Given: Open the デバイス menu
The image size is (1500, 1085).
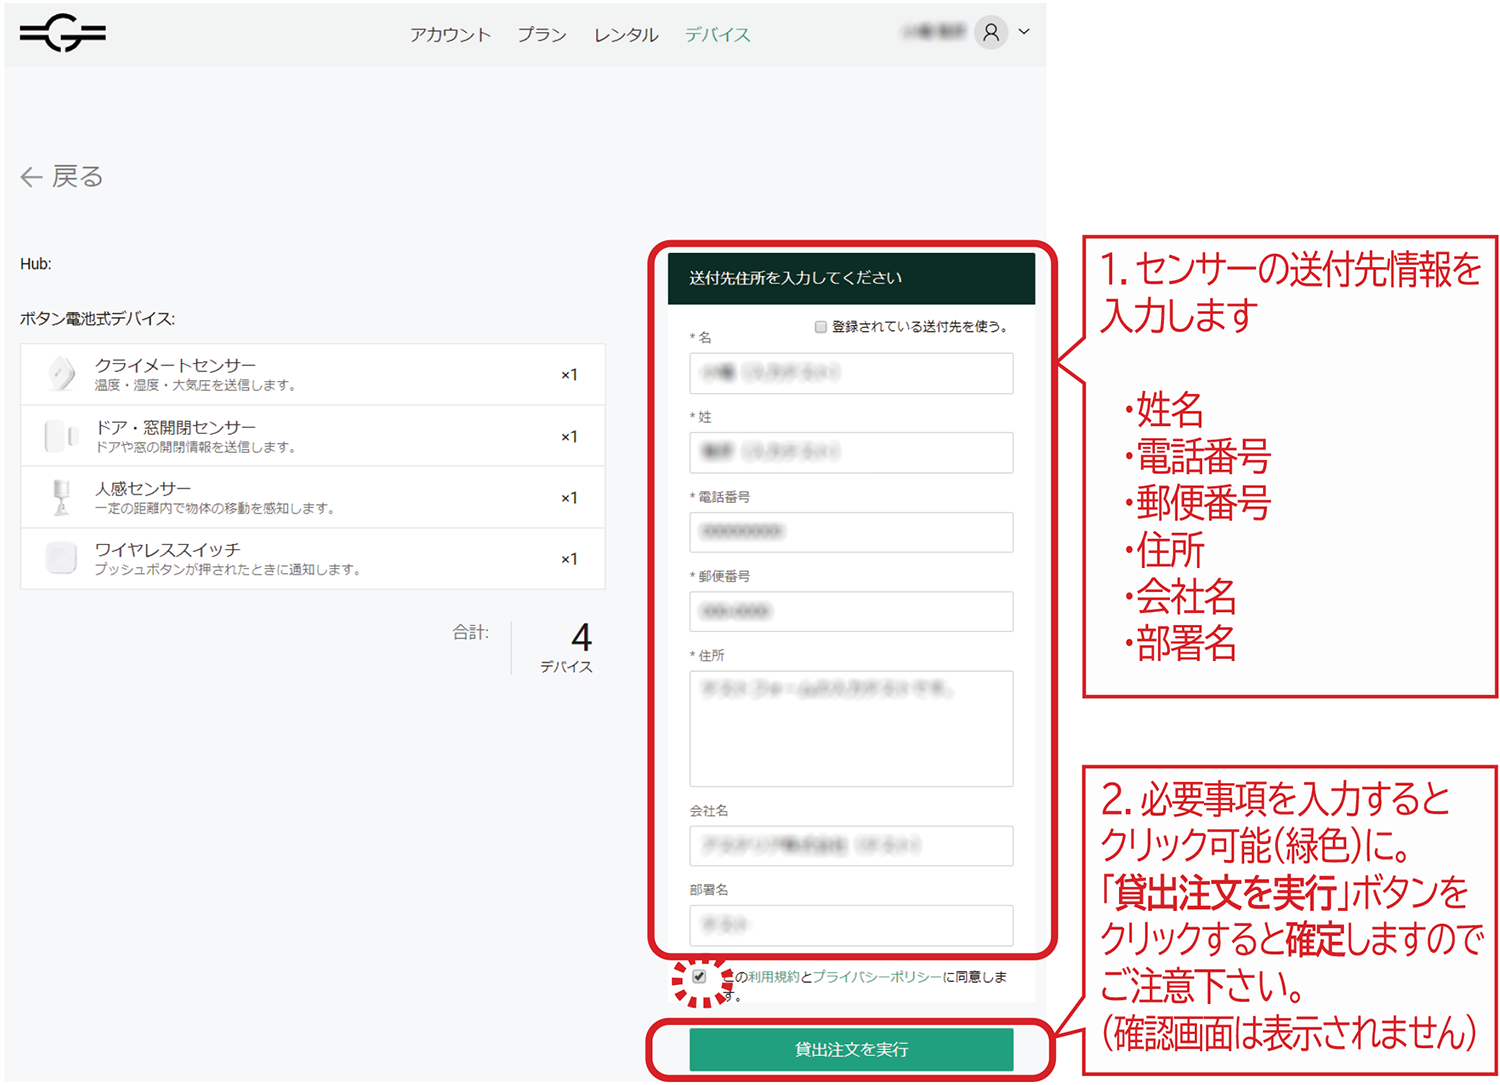Looking at the screenshot, I should click(717, 35).
